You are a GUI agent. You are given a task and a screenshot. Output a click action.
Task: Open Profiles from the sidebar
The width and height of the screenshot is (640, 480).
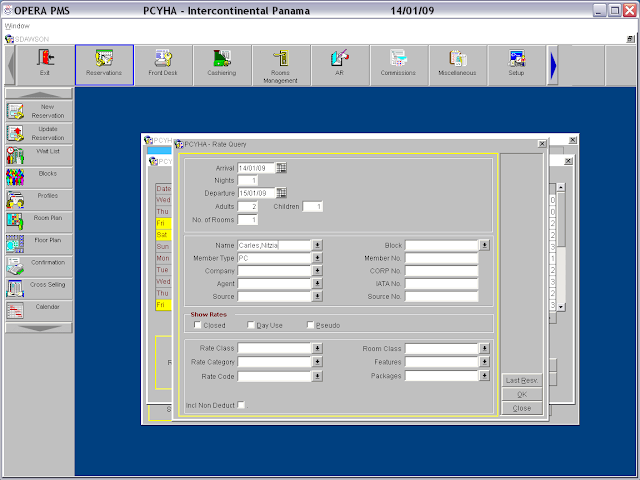39,200
